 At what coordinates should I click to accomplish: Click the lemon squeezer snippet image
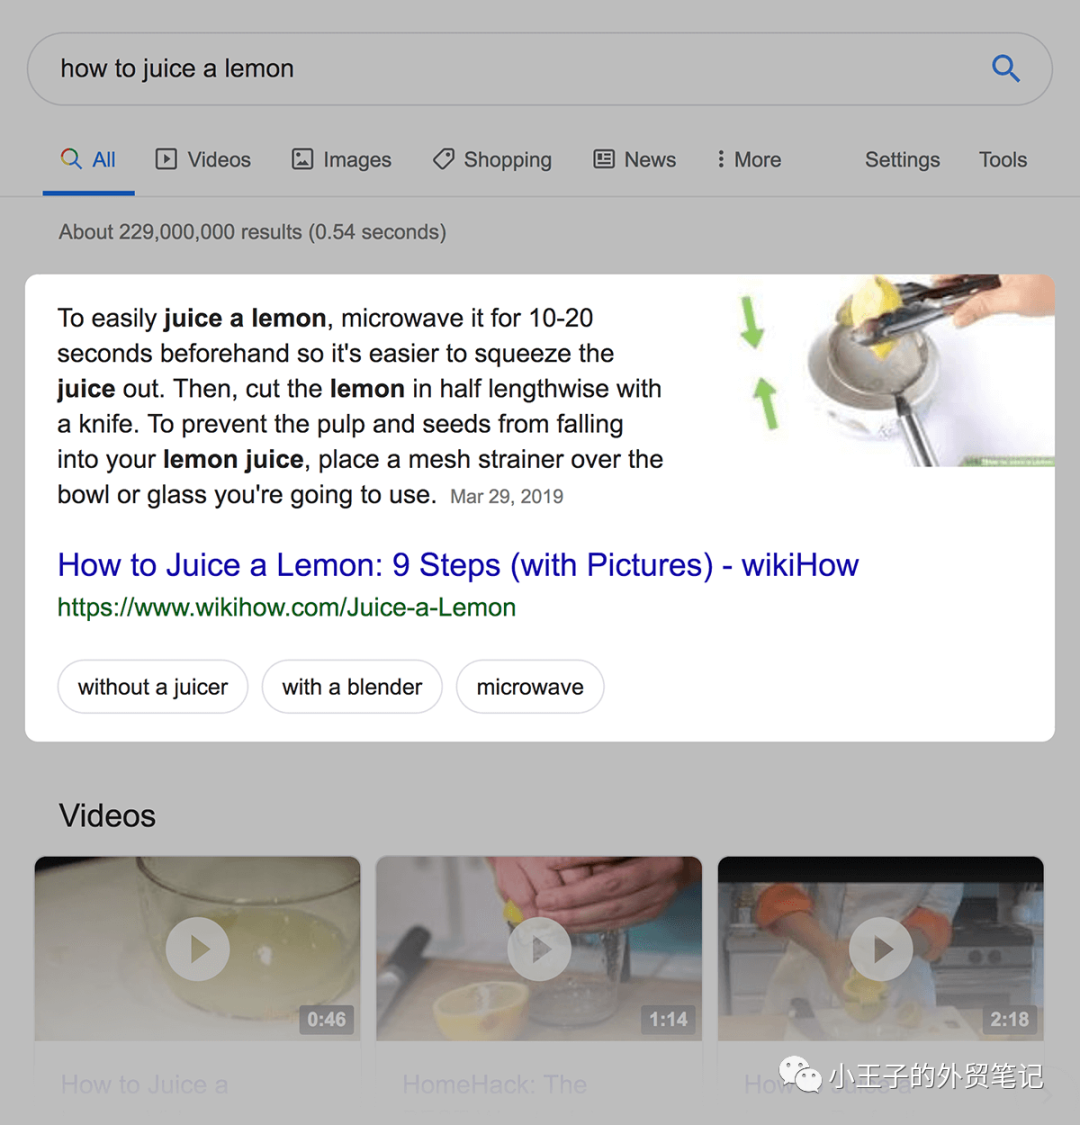(x=891, y=370)
